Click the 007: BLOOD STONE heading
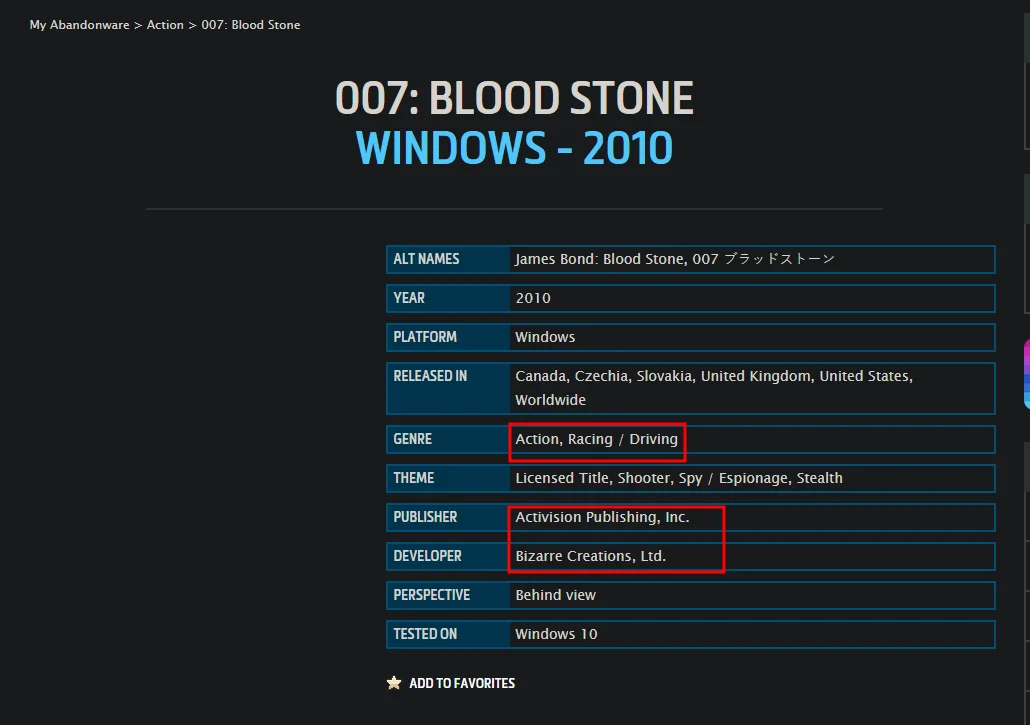Image resolution: width=1030 pixels, height=725 pixels. coord(514,99)
